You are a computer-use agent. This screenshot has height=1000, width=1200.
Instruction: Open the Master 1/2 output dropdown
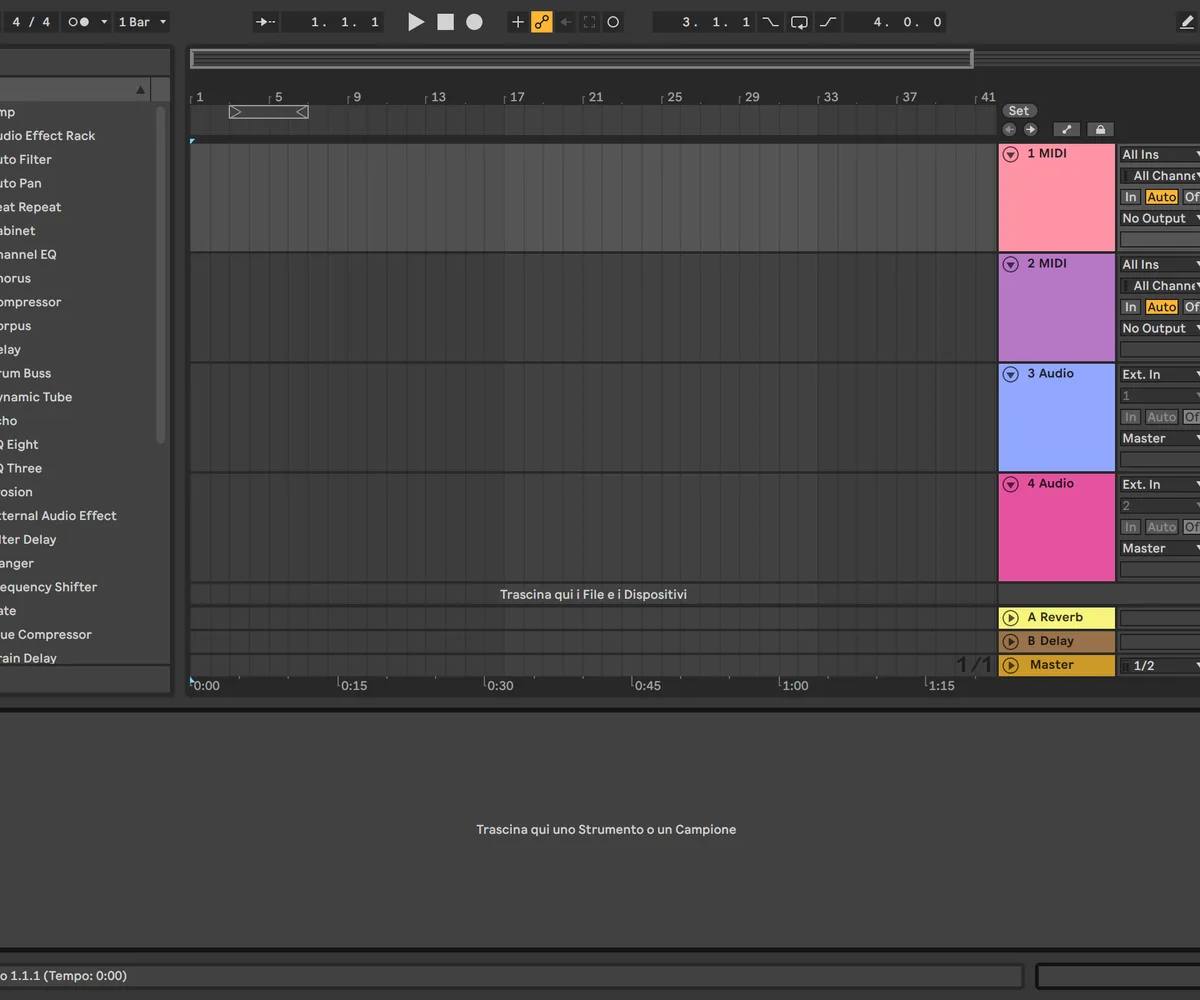[x=1159, y=666]
